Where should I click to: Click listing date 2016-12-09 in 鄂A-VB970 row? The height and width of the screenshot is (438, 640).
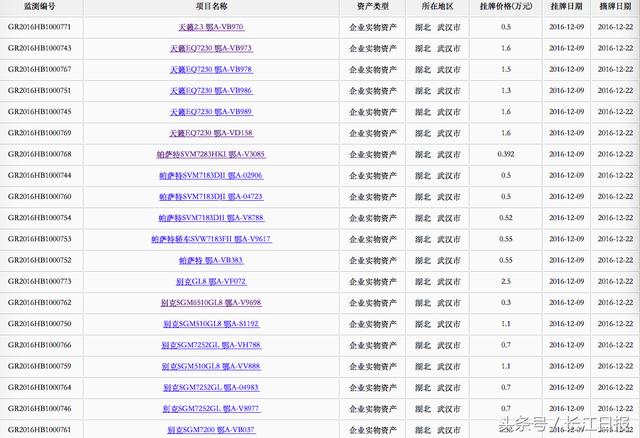(567, 27)
